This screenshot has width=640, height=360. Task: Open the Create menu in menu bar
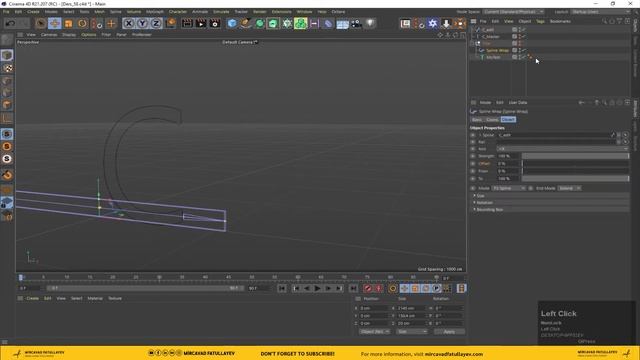33,12
